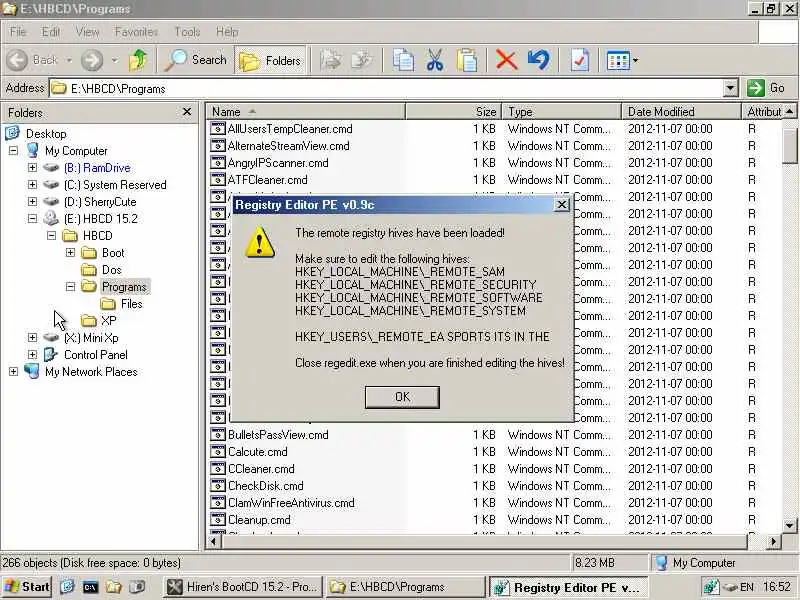Open the command prompt quick launch icon

(90, 587)
